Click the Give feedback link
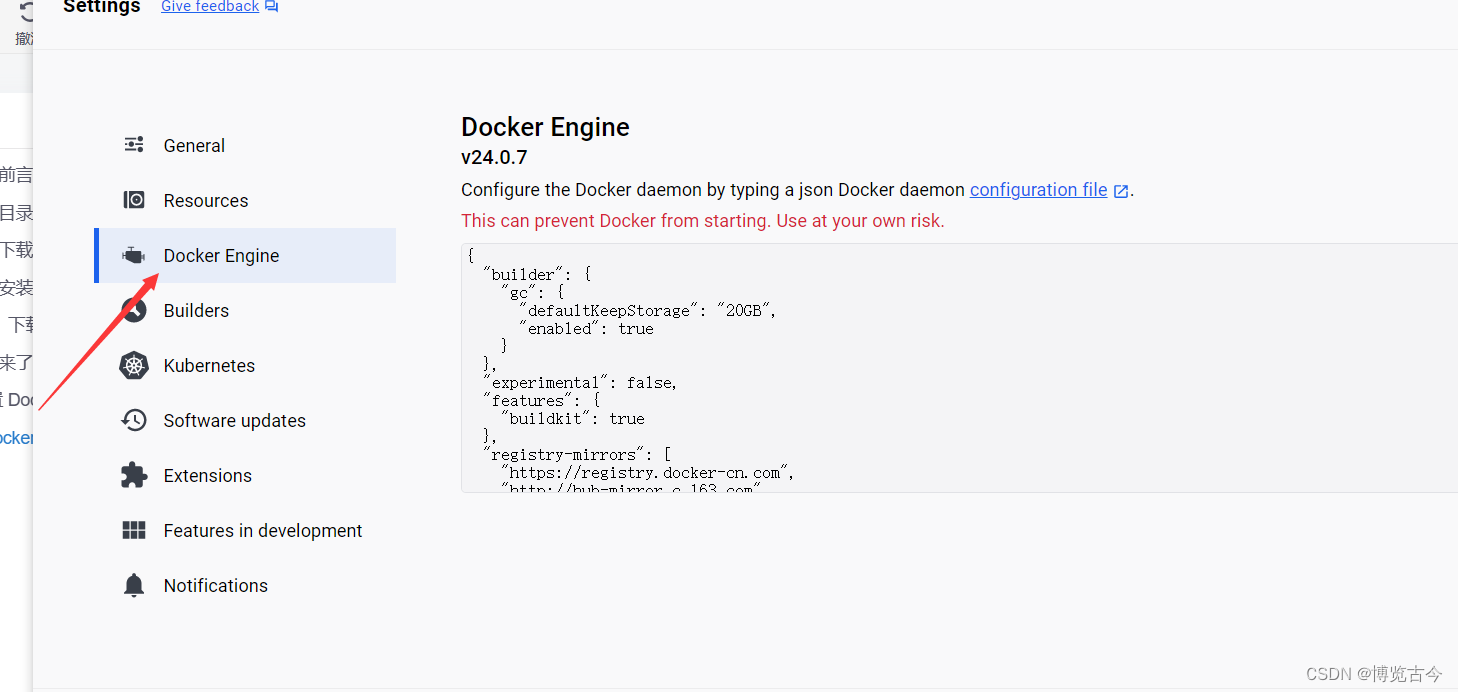Image resolution: width=1458 pixels, height=692 pixels. click(210, 7)
